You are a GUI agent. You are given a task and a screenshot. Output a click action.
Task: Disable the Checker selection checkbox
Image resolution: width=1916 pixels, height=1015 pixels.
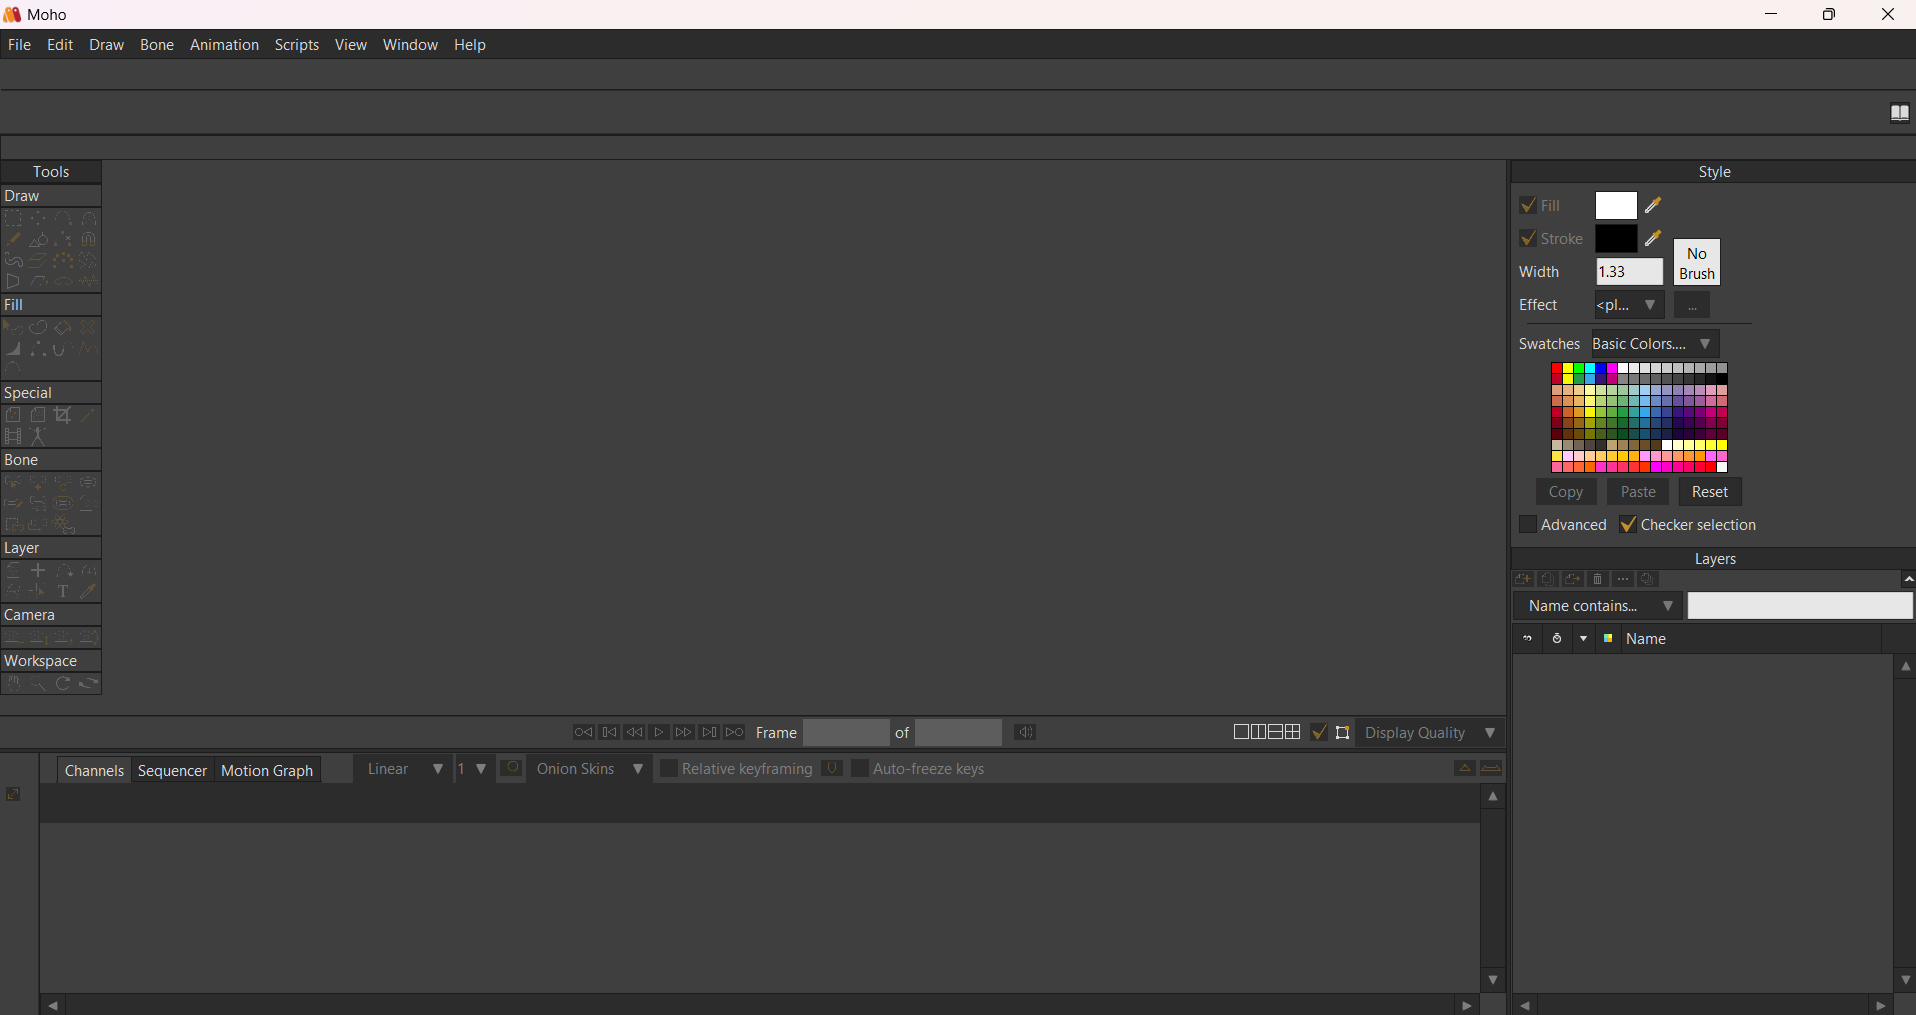[1628, 525]
